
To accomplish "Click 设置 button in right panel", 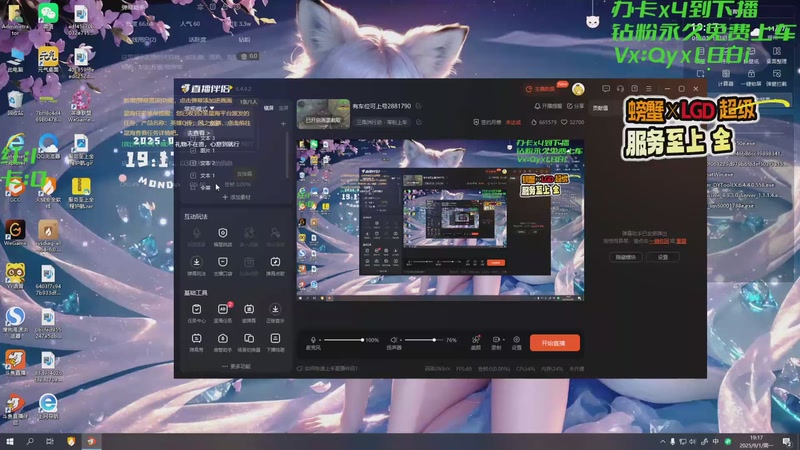I will [663, 257].
